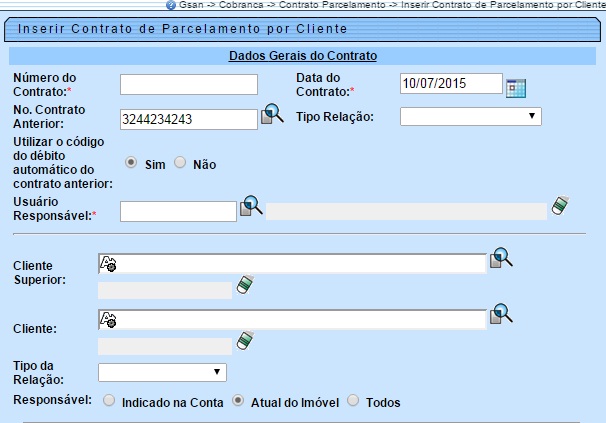Viewport: 606px width, 423px height.
Task: Clear the Cliente Superior field with eraser
Action: point(244,287)
